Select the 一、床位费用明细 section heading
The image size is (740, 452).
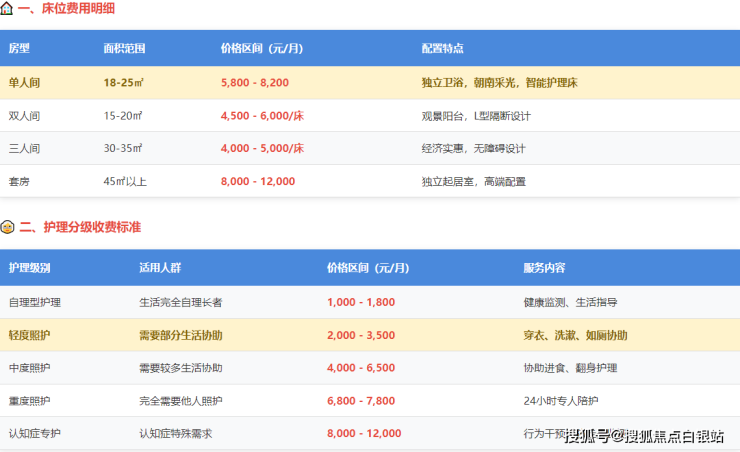click(x=67, y=10)
